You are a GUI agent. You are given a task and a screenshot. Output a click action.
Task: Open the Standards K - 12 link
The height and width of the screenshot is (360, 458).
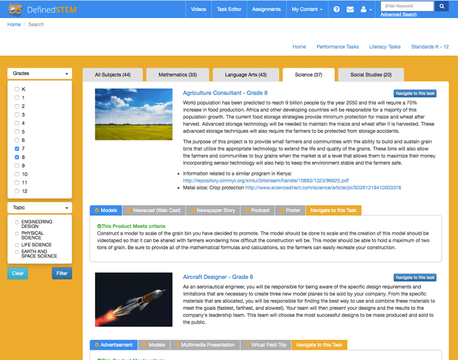[430, 47]
